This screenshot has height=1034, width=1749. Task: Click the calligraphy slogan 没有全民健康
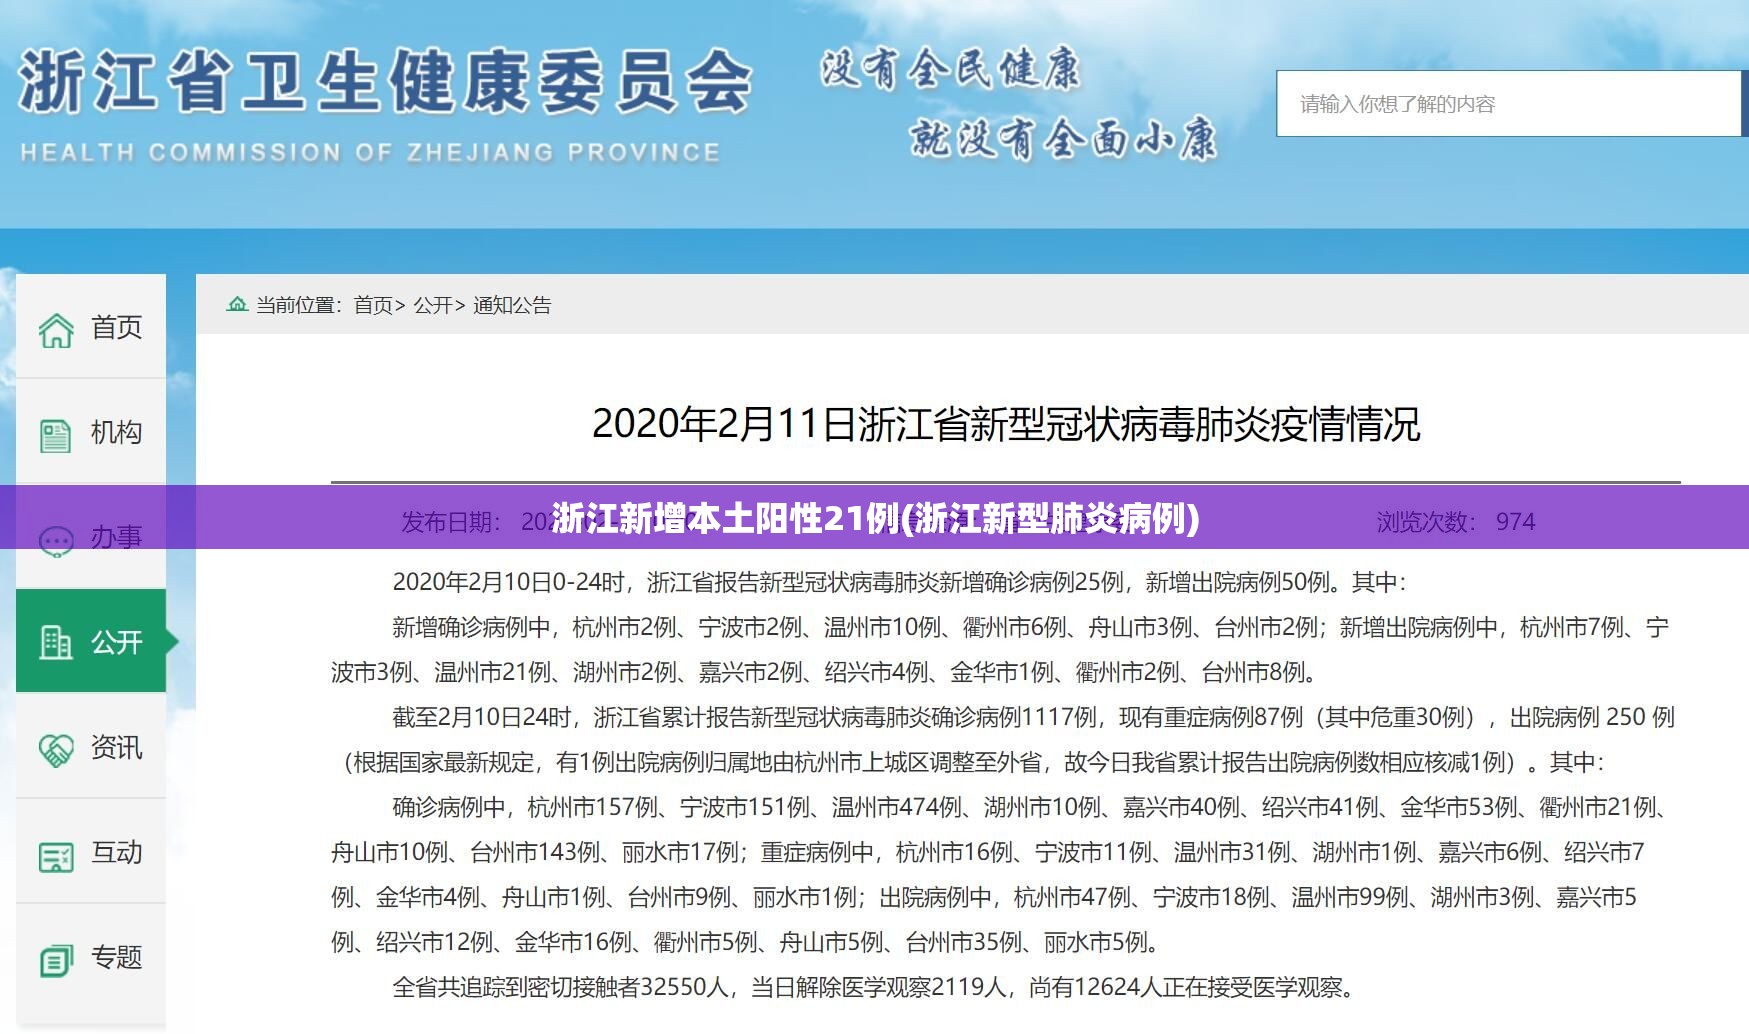pyautogui.click(x=950, y=70)
